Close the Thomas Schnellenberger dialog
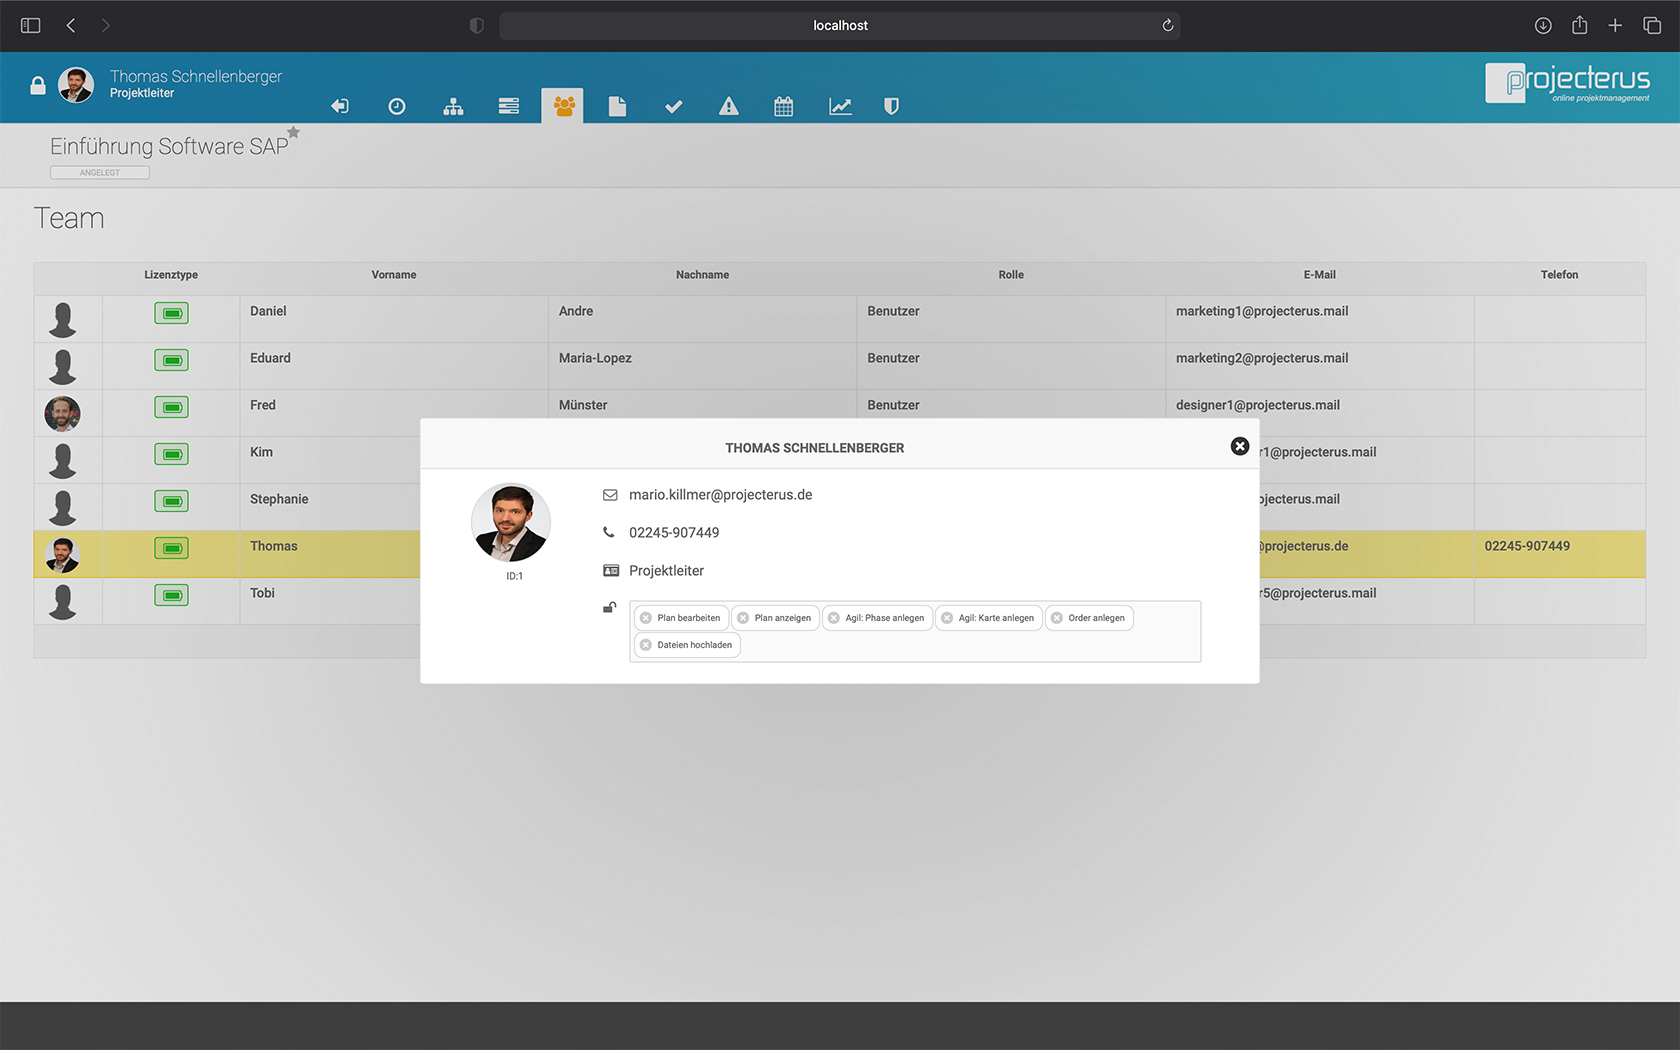 point(1239,447)
